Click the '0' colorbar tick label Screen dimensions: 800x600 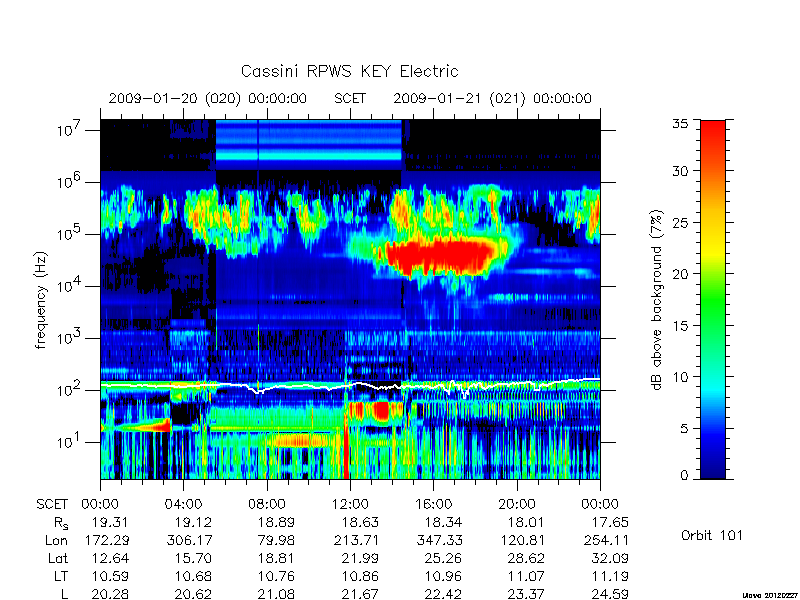684,475
